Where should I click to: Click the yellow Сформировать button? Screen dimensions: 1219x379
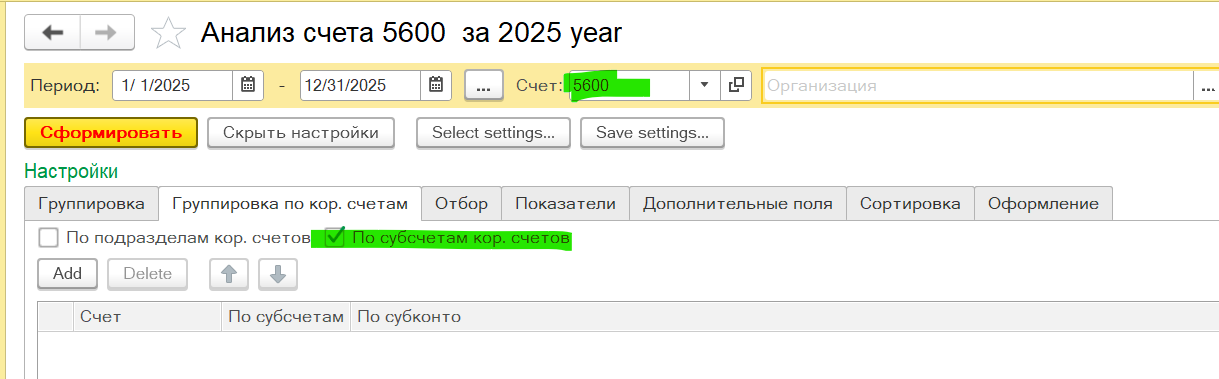click(111, 132)
